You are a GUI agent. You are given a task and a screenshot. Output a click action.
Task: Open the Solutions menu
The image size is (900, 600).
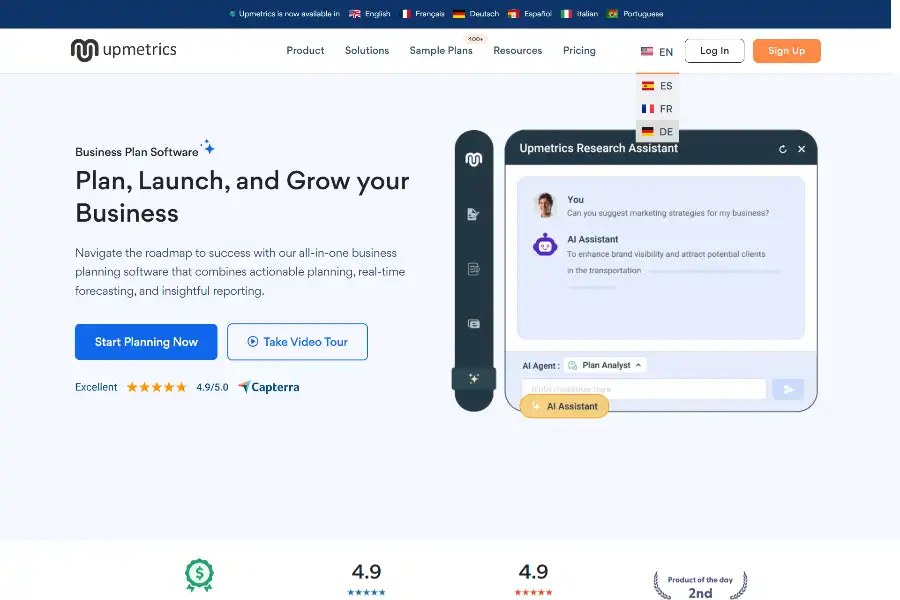(367, 51)
